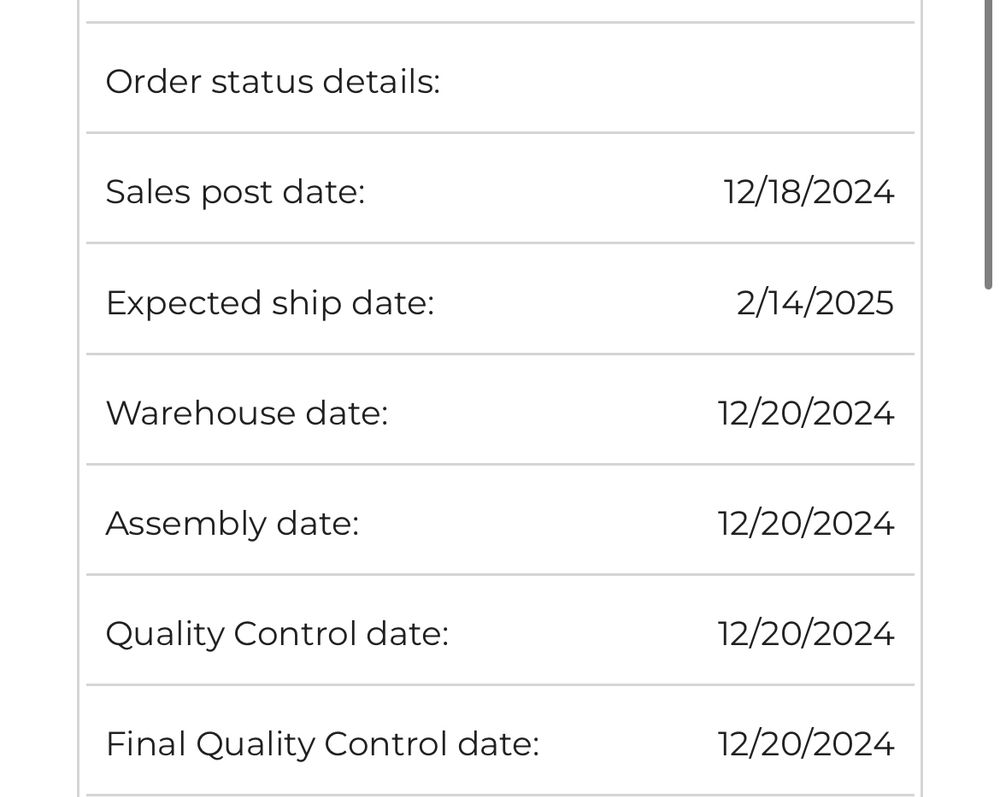Click the date value beside "Quality Control date:" (non-final)

pyautogui.click(x=805, y=633)
